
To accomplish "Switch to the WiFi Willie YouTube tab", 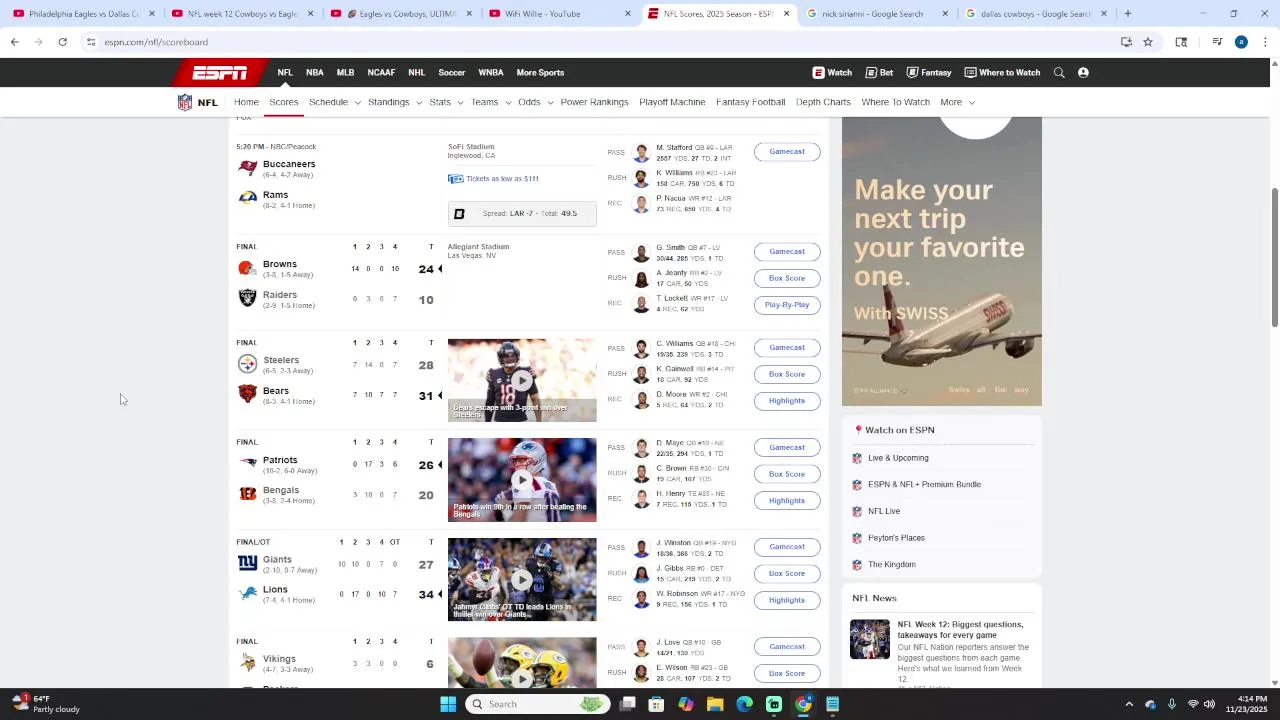I will click(555, 14).
